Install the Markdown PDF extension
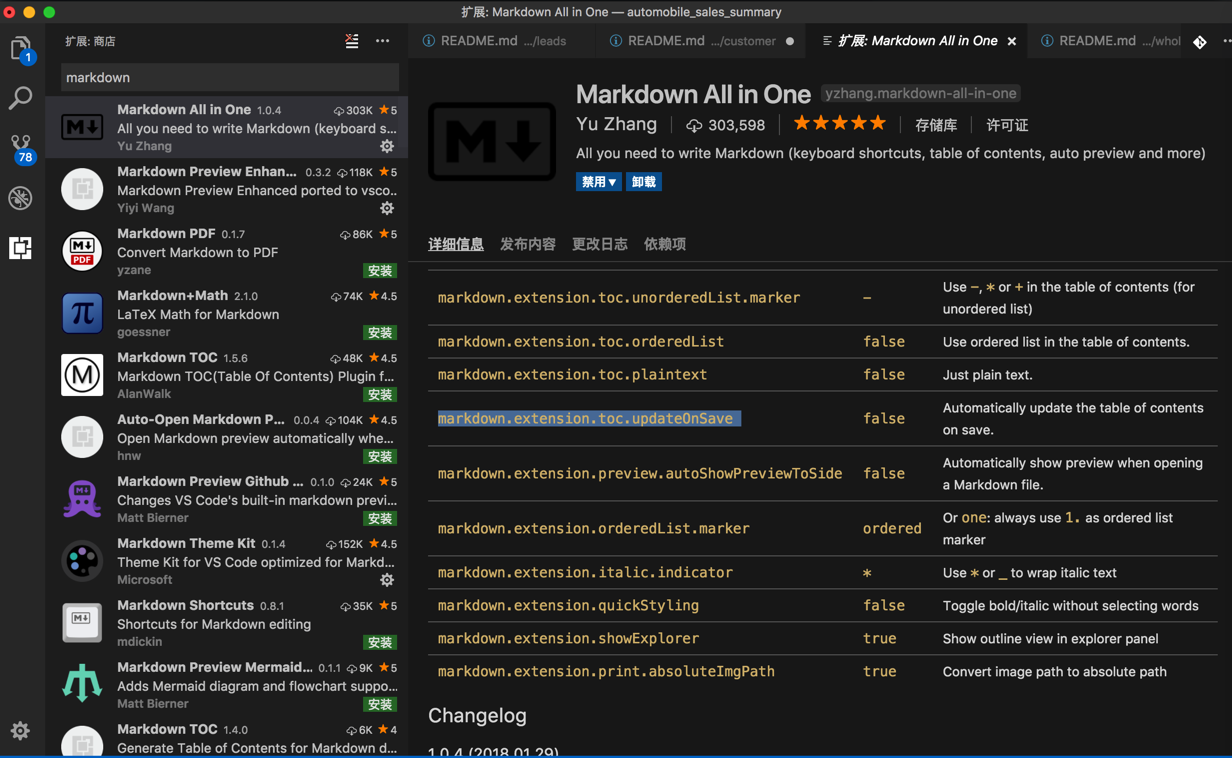The height and width of the screenshot is (758, 1232). tap(379, 271)
